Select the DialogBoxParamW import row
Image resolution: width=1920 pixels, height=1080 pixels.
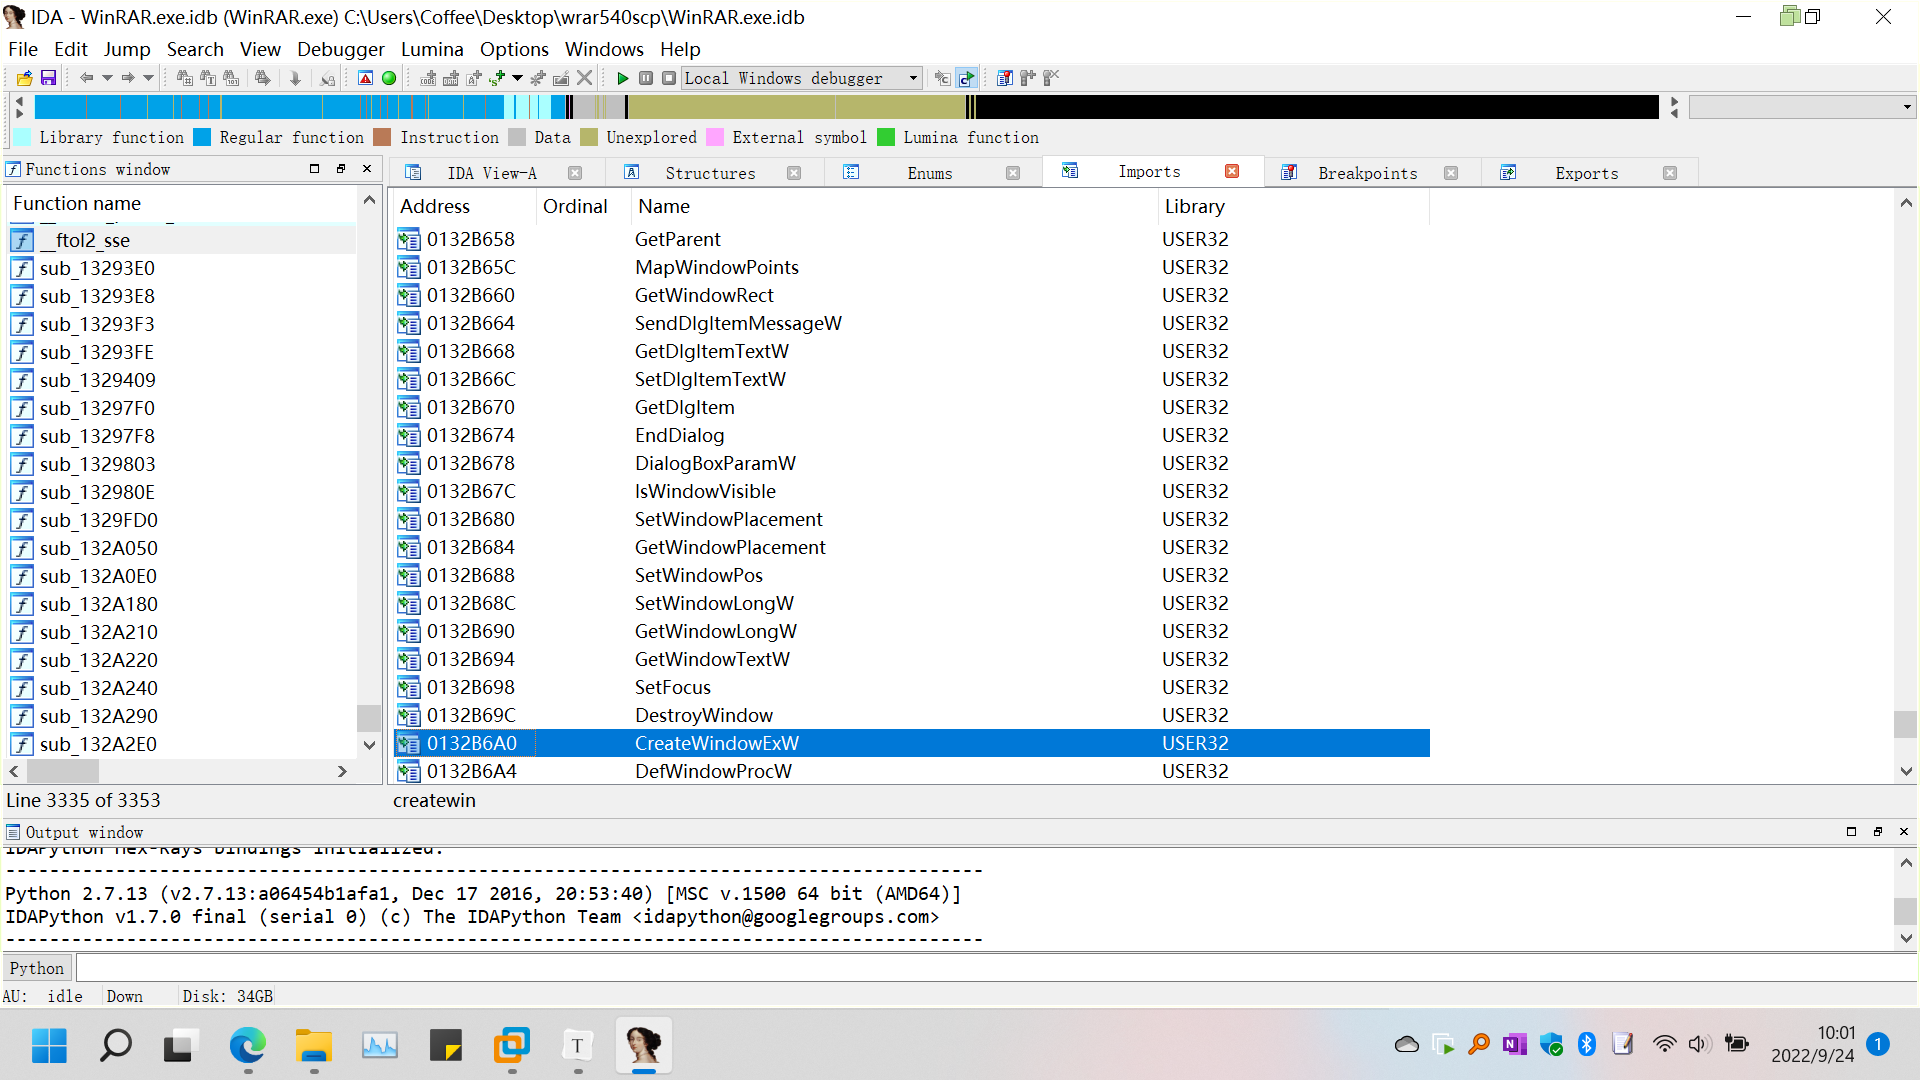[912, 463]
